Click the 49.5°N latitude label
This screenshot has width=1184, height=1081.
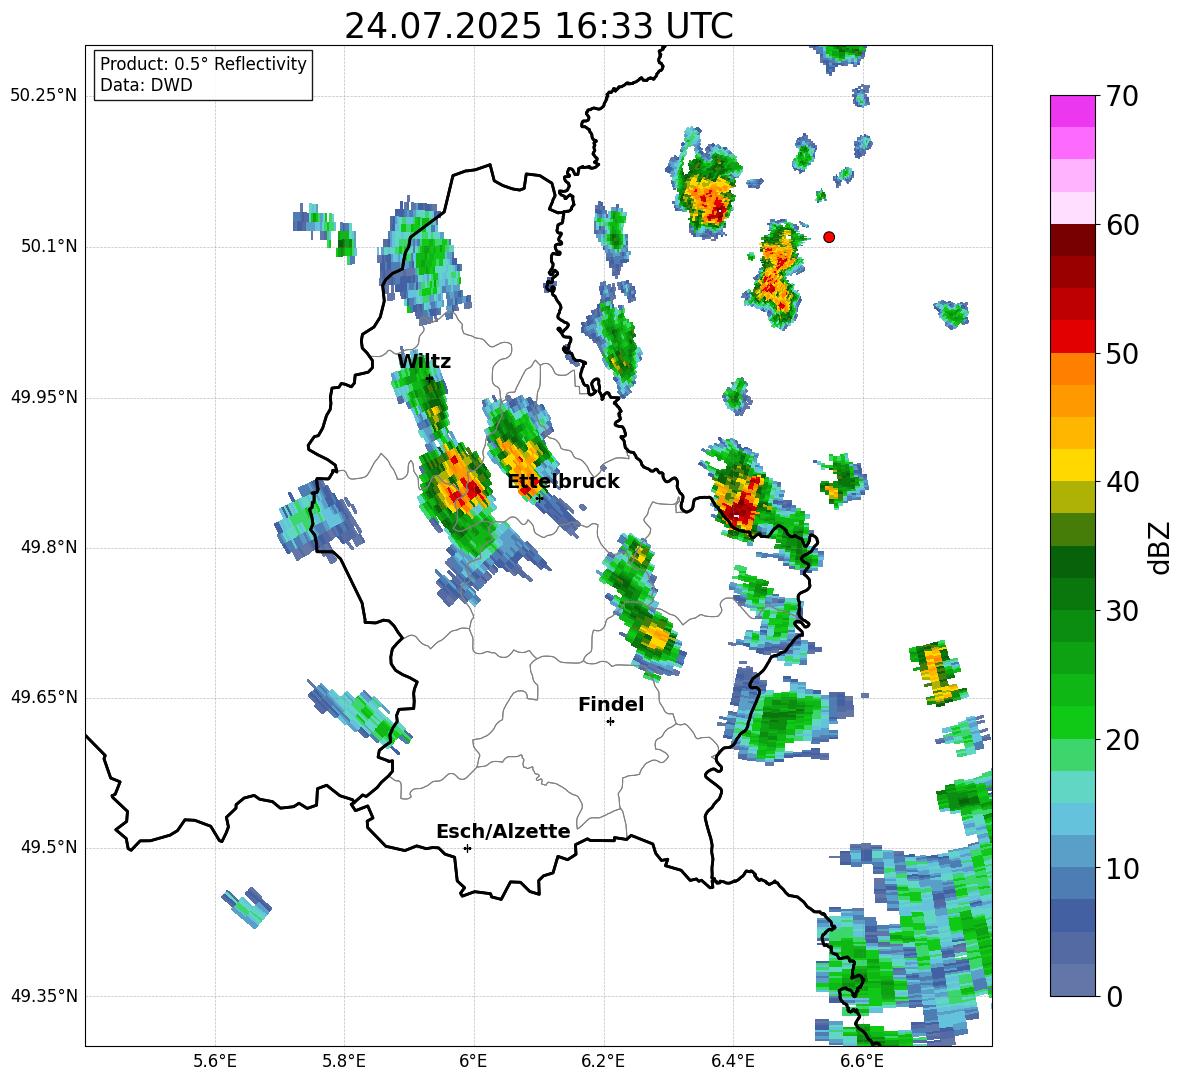point(50,847)
